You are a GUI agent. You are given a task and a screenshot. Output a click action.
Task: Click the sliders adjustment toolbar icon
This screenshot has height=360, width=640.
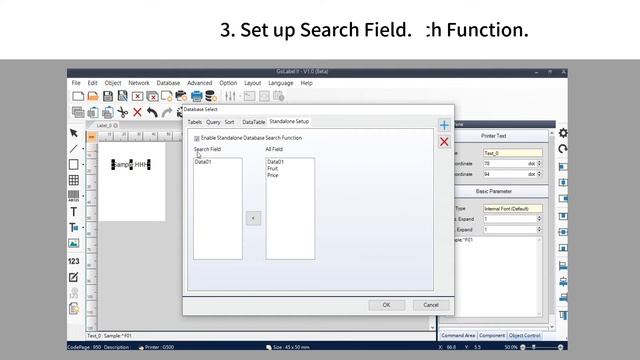pos(230,96)
